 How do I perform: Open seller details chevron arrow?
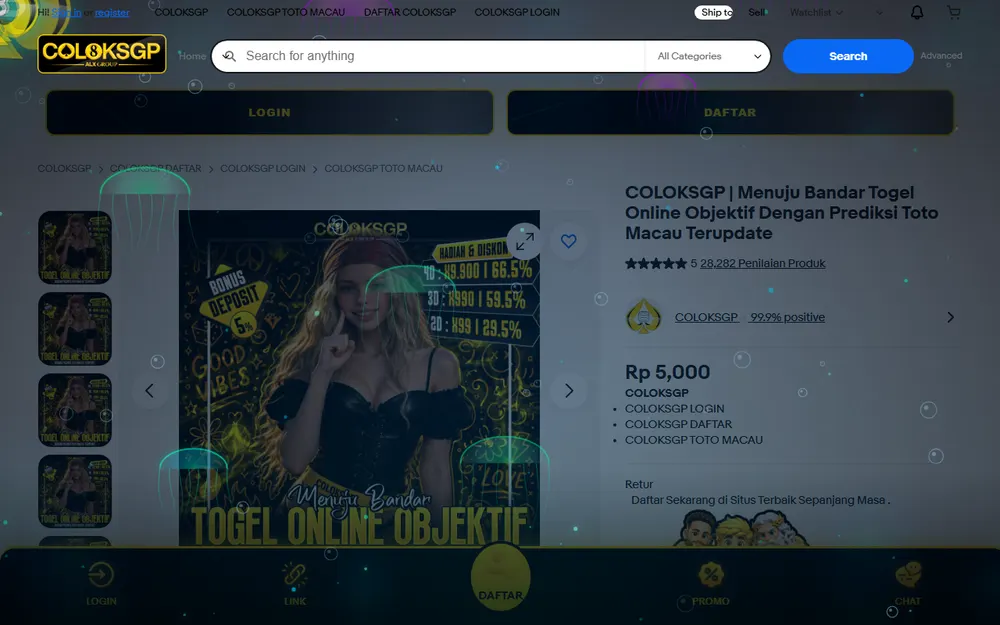pyautogui.click(x=950, y=317)
